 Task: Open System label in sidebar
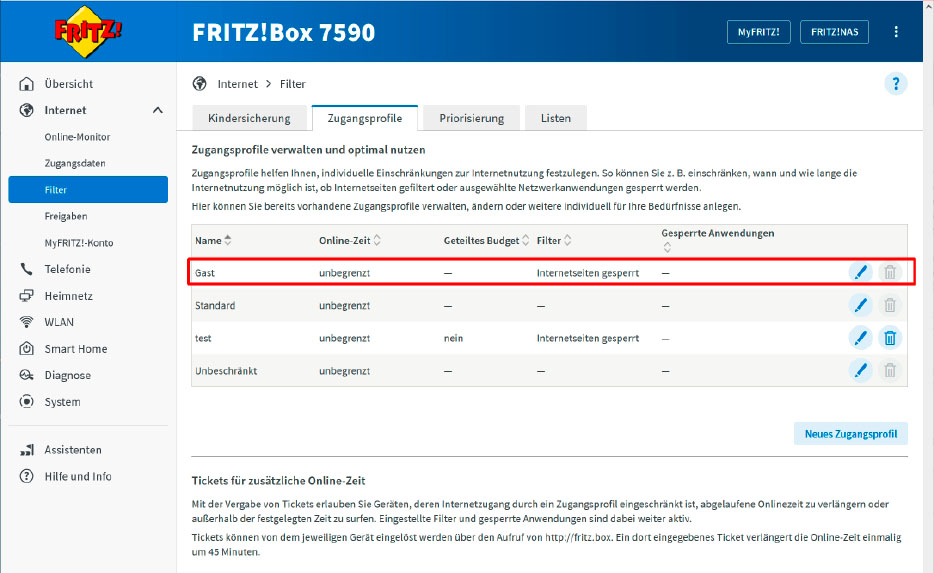coord(62,402)
